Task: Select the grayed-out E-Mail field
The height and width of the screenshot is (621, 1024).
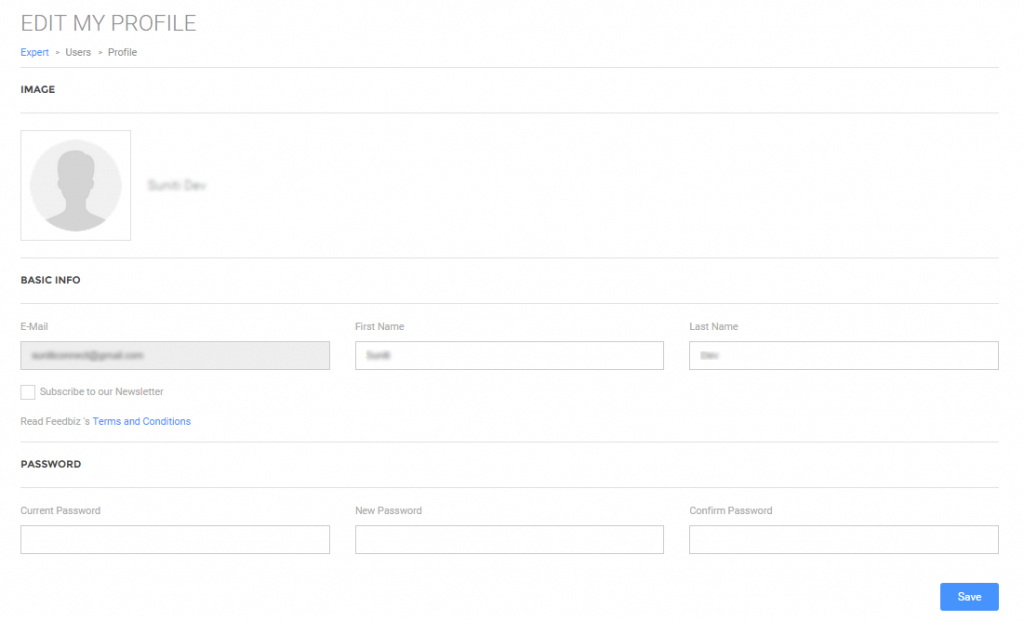Action: coord(174,355)
